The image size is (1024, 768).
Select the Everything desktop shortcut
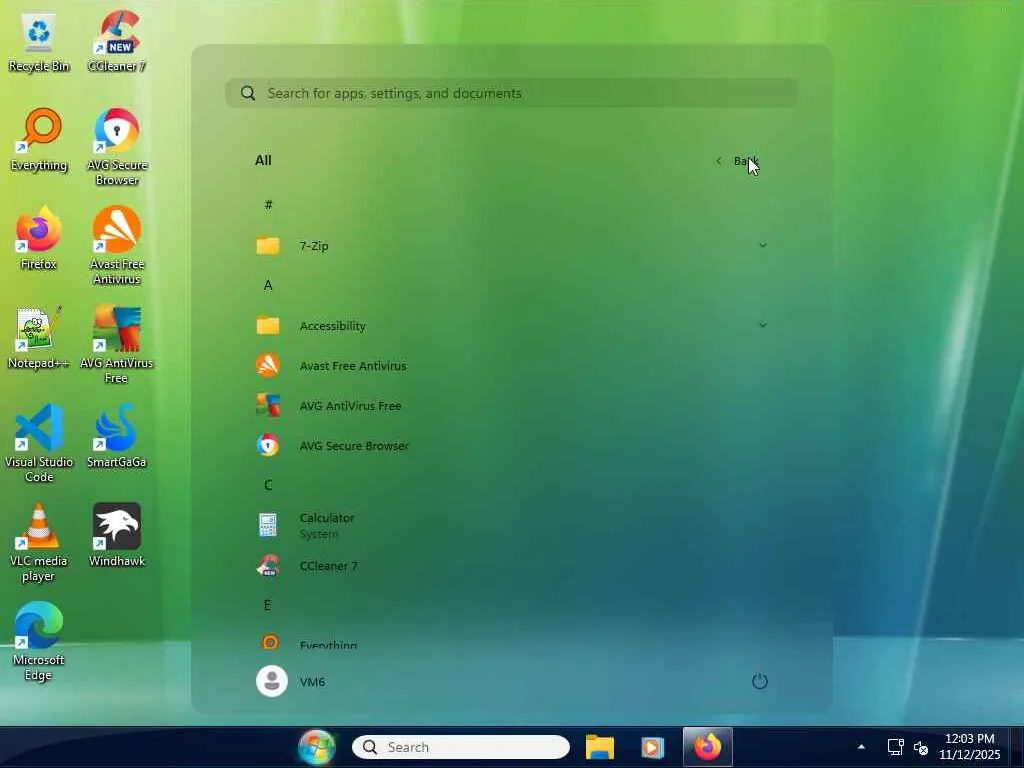tap(39, 140)
